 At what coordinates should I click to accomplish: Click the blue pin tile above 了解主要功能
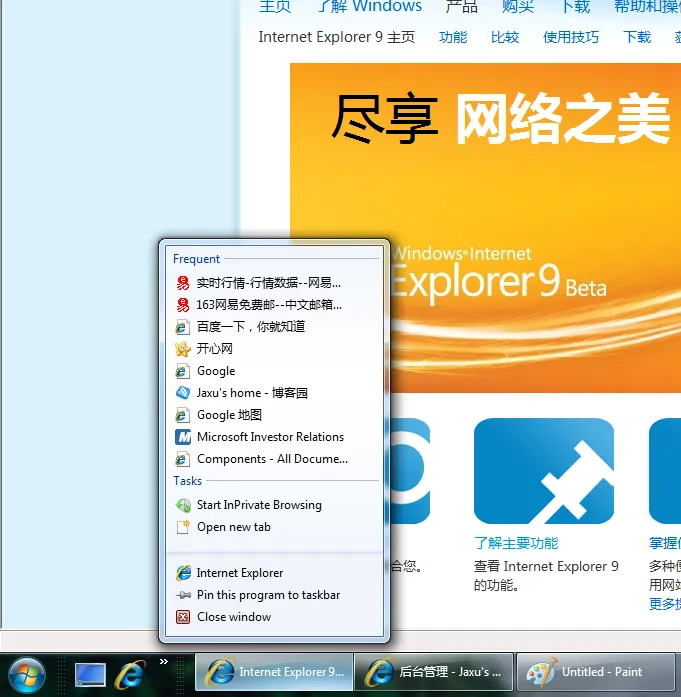coord(544,471)
